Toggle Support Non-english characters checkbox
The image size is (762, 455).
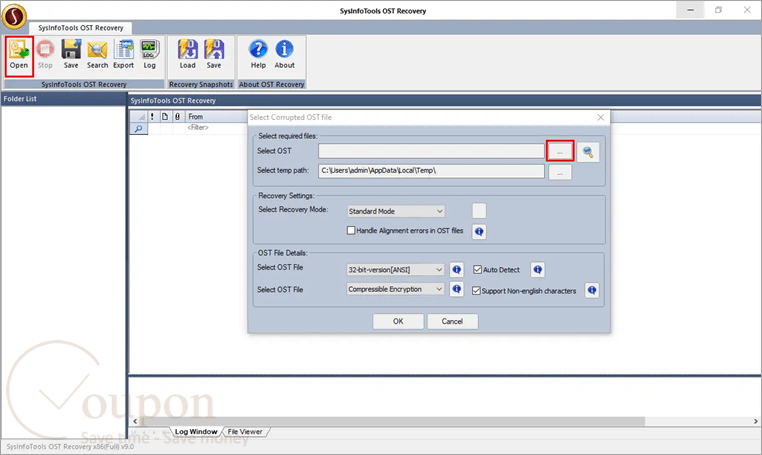[476, 291]
